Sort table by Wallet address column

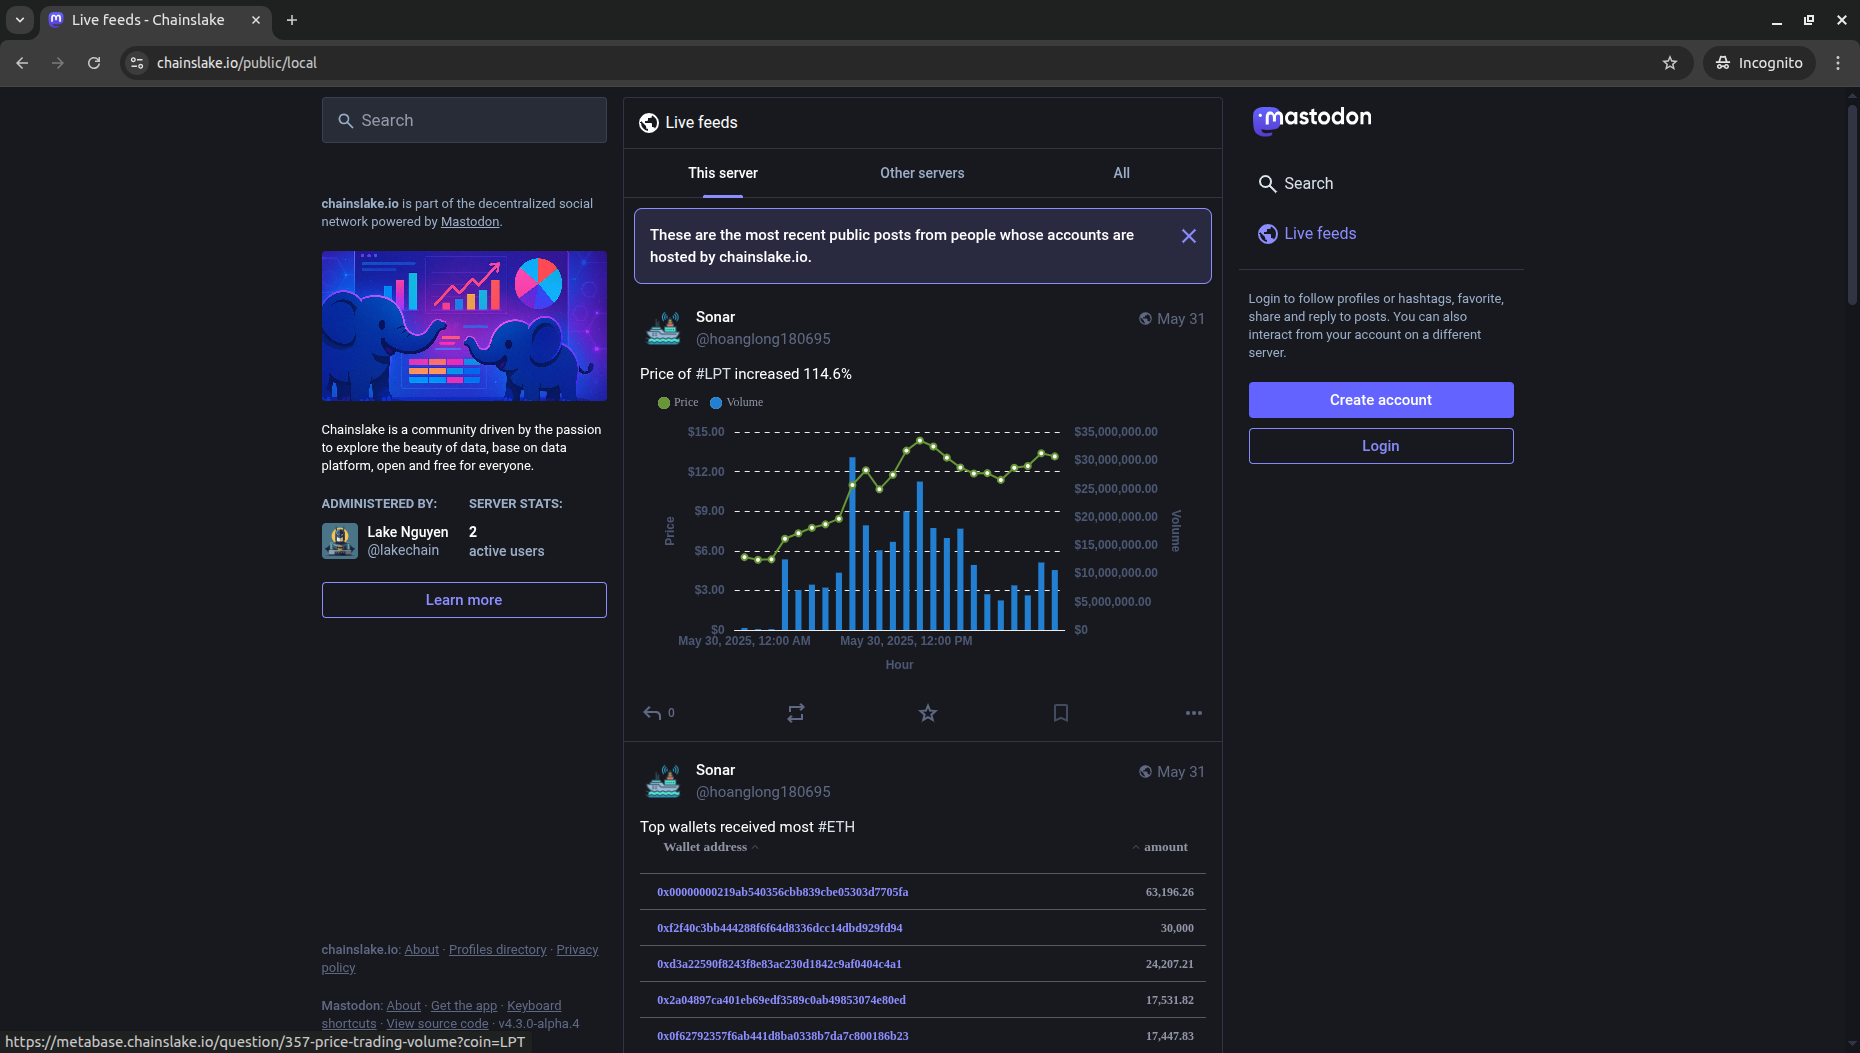(705, 847)
